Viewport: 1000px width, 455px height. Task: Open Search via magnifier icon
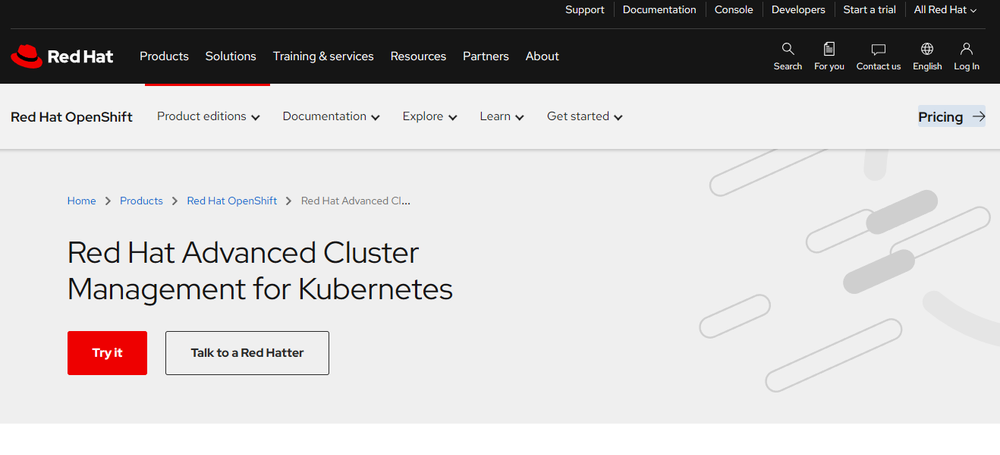[x=788, y=49]
